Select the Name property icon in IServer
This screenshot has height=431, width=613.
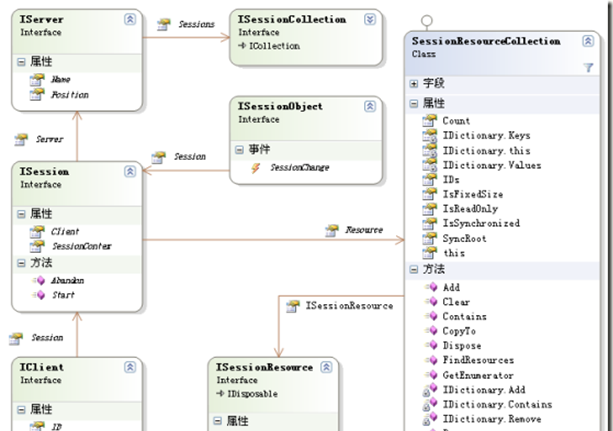[37, 79]
